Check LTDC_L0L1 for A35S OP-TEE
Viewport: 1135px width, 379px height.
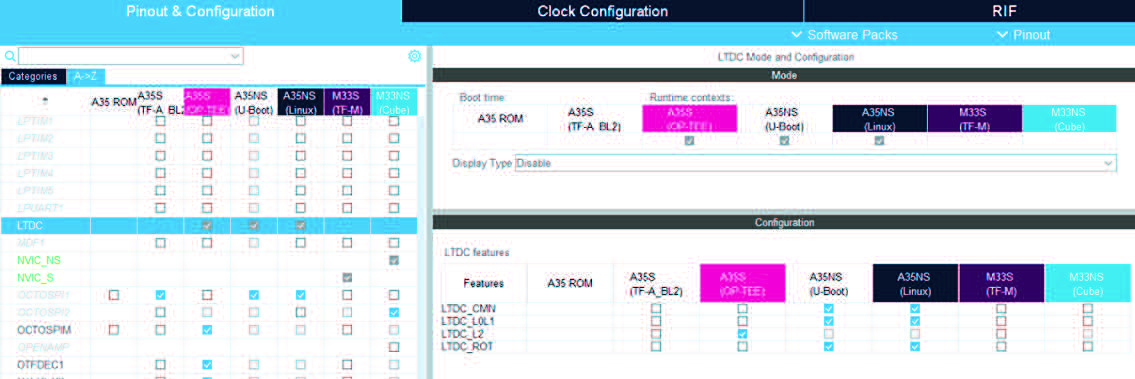[743, 321]
